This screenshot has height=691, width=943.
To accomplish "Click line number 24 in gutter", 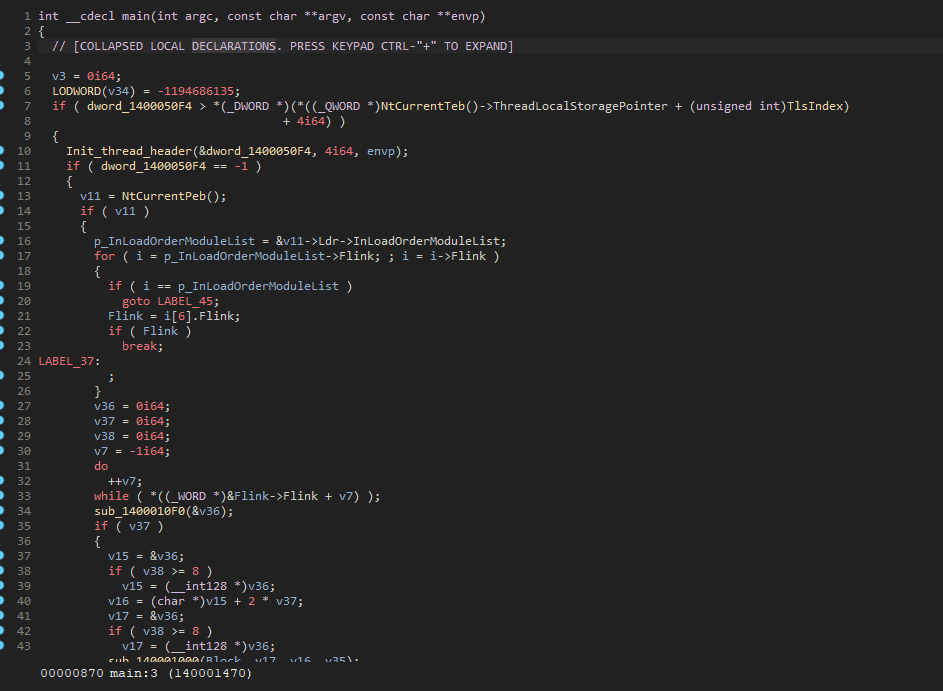I will point(24,361).
